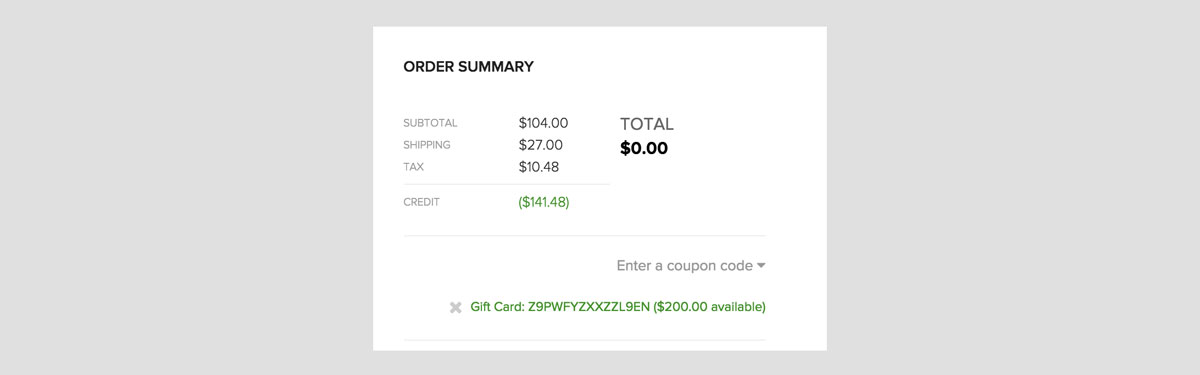Viewport: 1200px width, 375px height.
Task: Click the SHIPPING label
Action: click(427, 145)
